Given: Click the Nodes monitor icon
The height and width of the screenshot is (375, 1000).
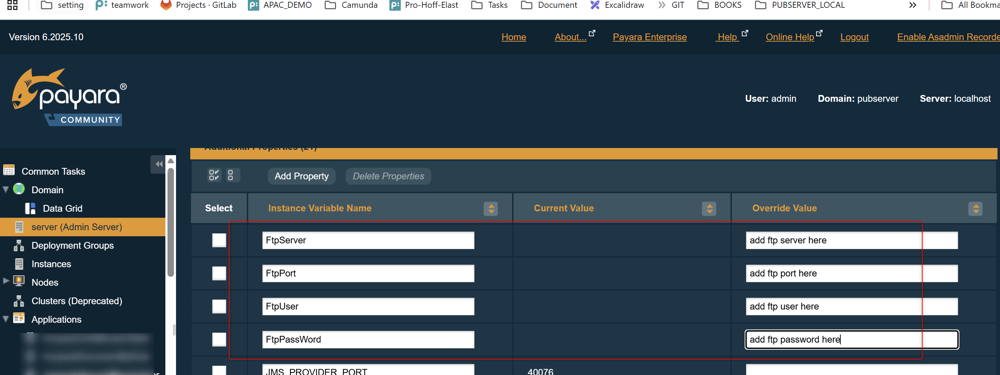Looking at the screenshot, I should coord(19,282).
